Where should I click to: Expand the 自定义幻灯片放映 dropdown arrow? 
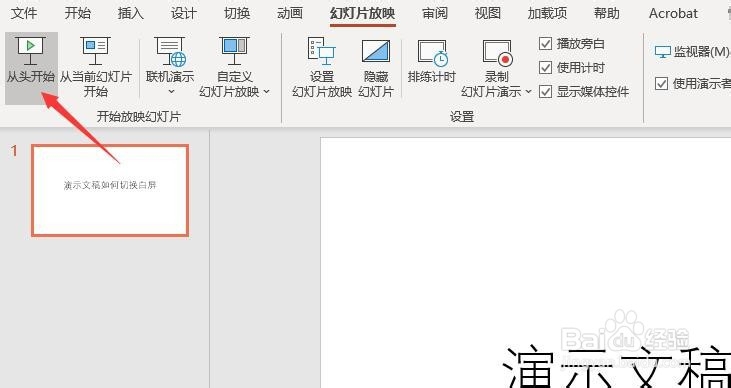(x=267, y=91)
